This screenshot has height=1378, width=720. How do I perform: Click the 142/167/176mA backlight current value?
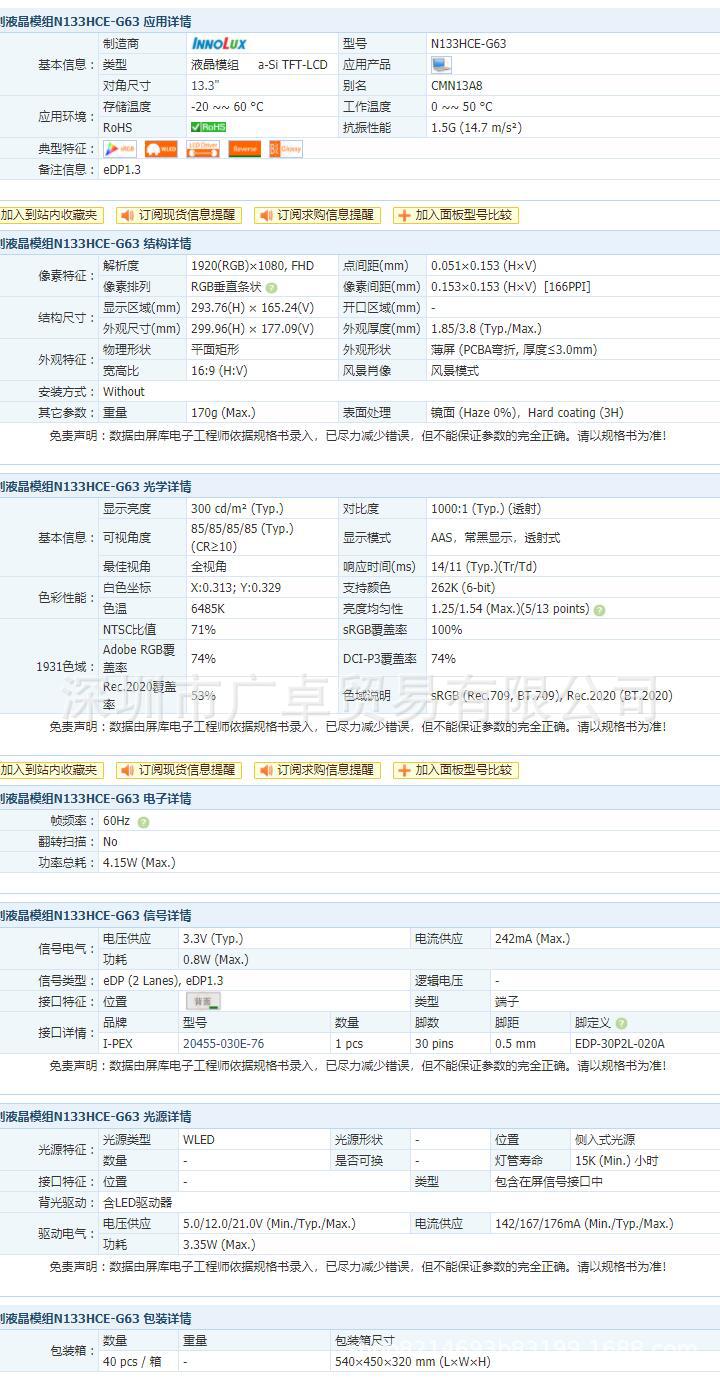(584, 1224)
